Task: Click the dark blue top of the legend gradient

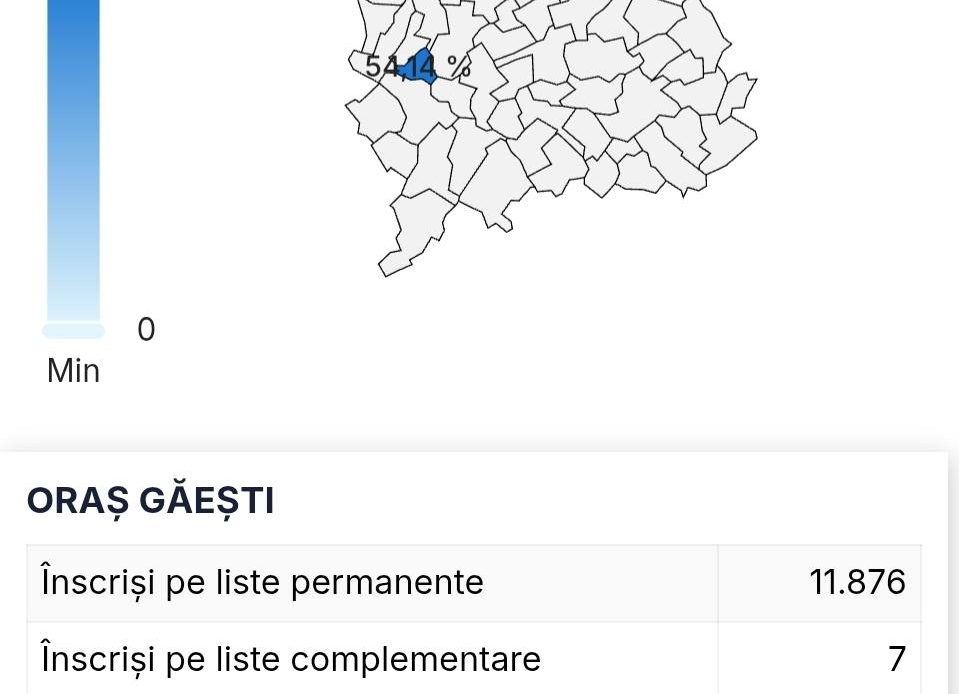Action: click(73, 15)
